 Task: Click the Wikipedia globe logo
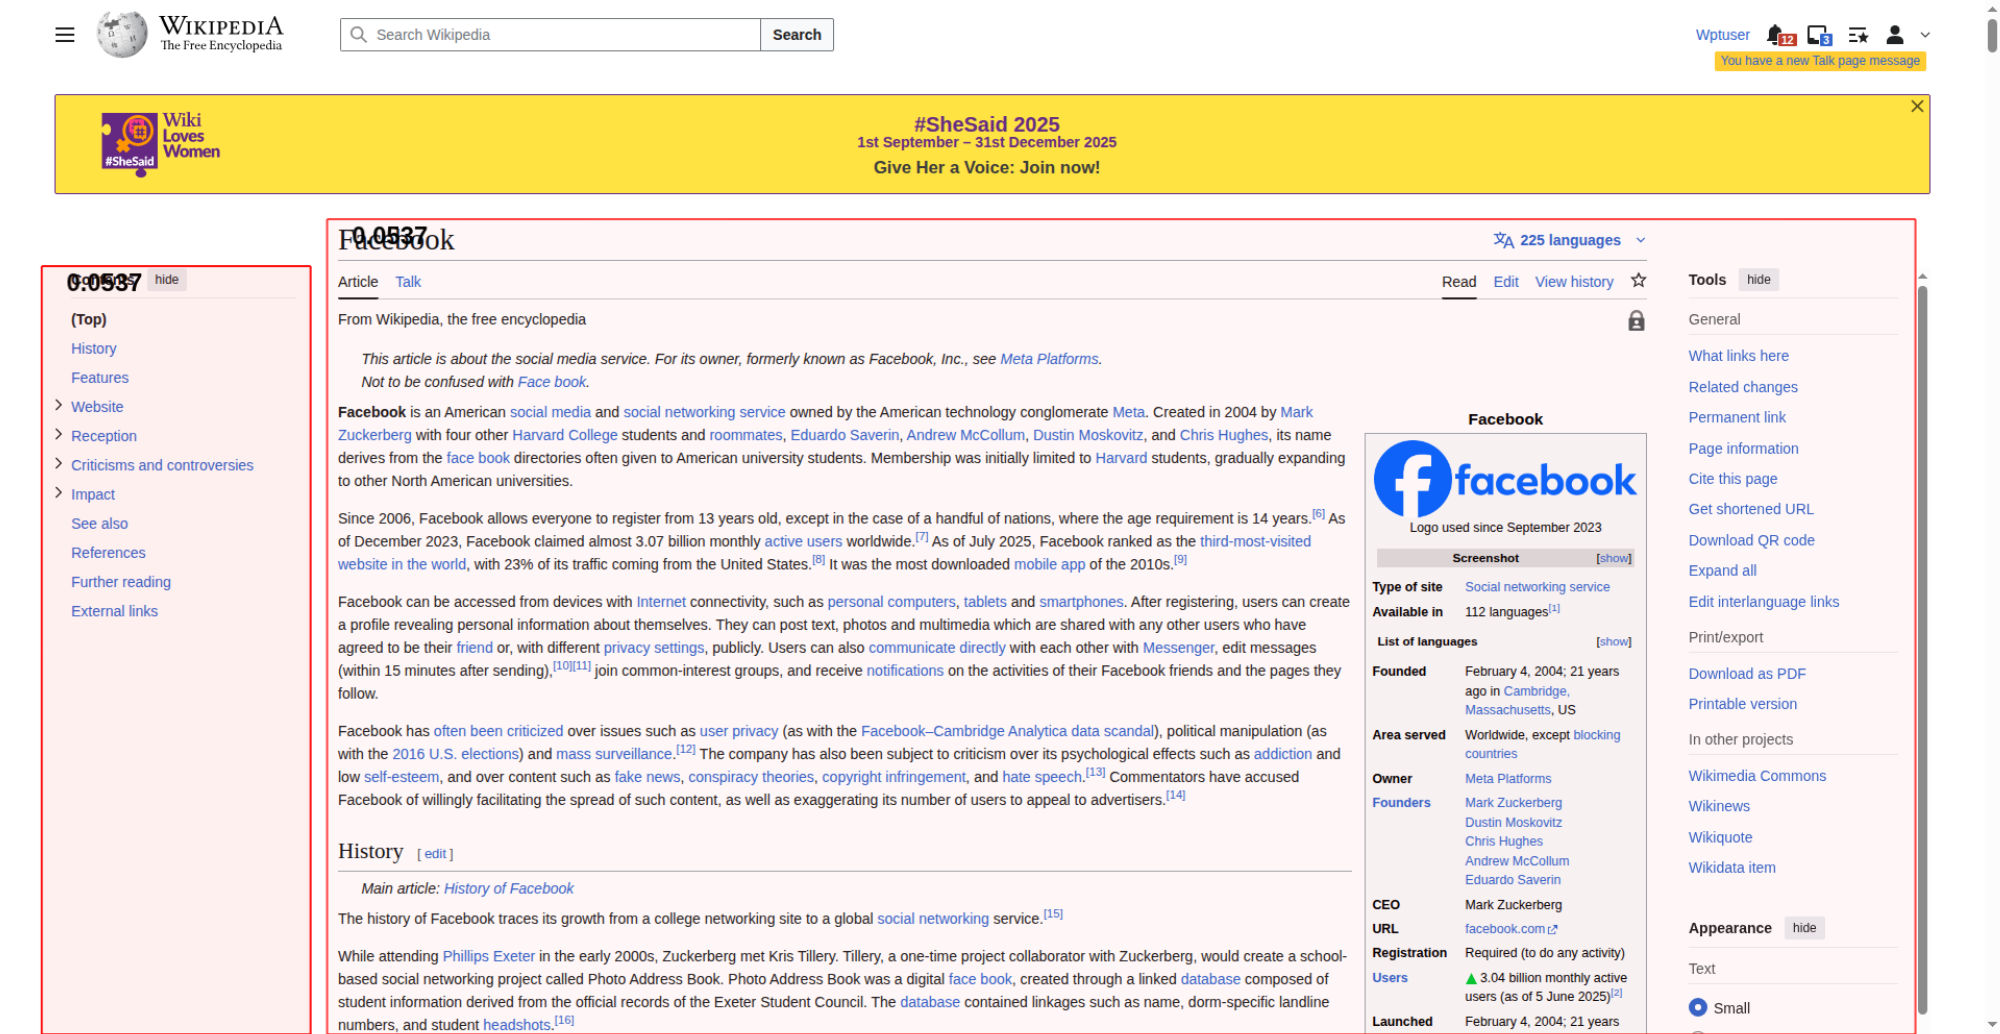point(122,35)
